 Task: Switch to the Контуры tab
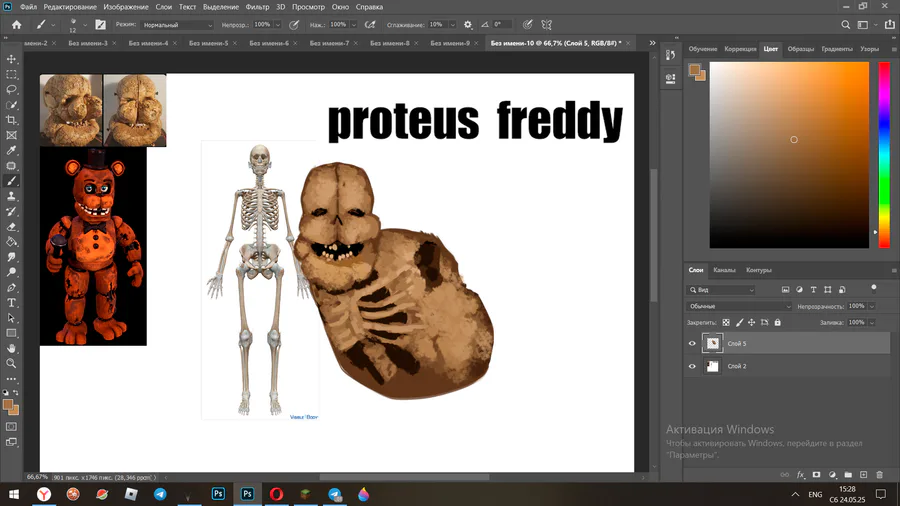coord(759,270)
